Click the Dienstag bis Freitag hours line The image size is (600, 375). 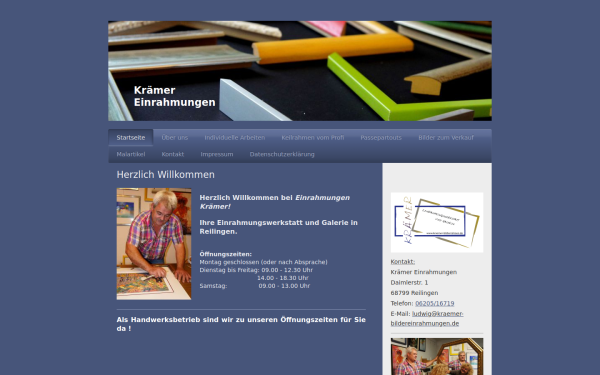click(256, 270)
